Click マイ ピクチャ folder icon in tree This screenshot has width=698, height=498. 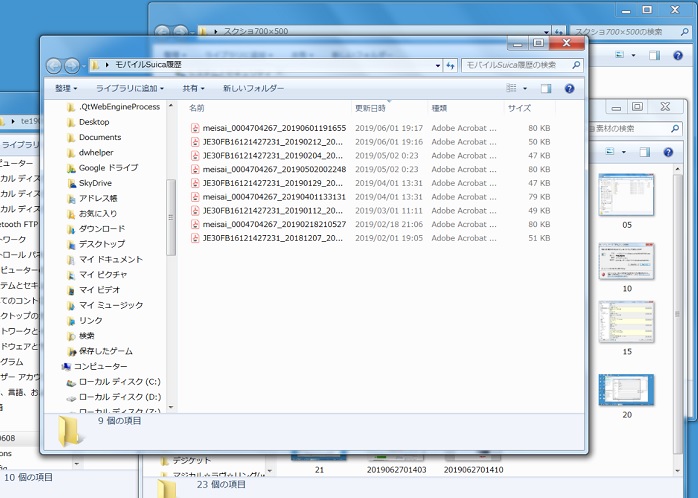coord(71,275)
